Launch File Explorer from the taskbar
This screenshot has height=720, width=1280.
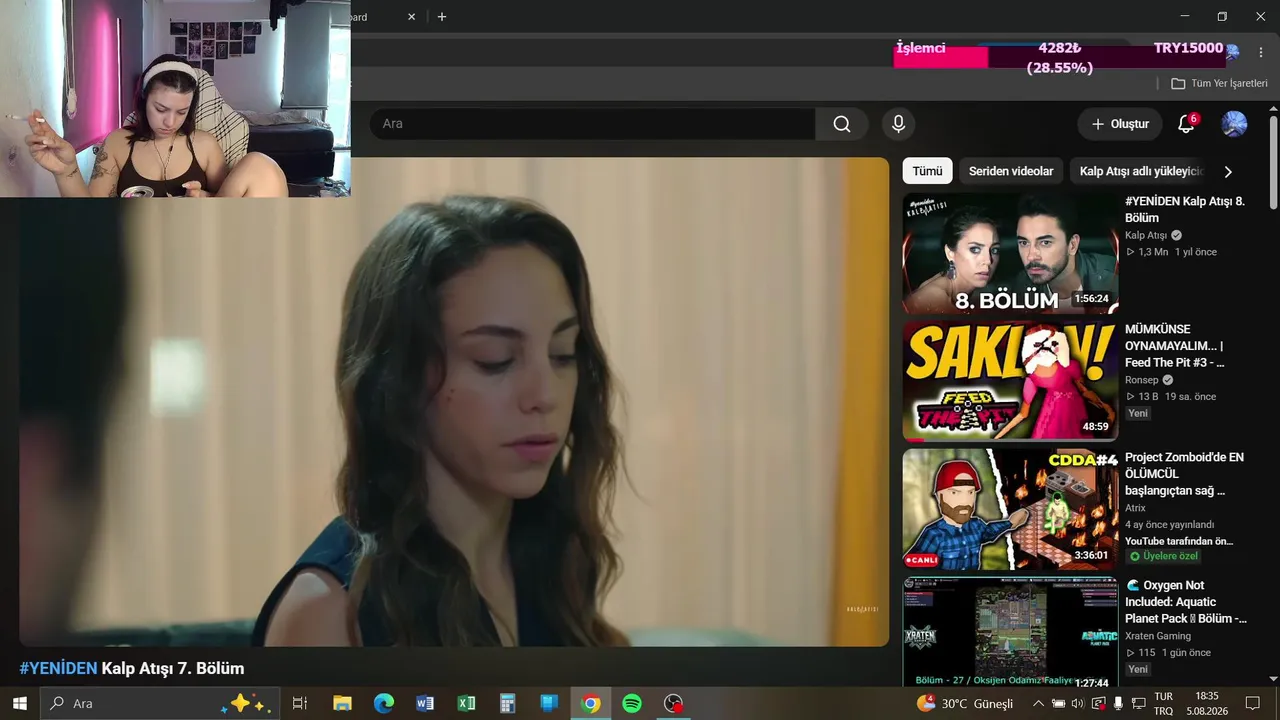(342, 703)
